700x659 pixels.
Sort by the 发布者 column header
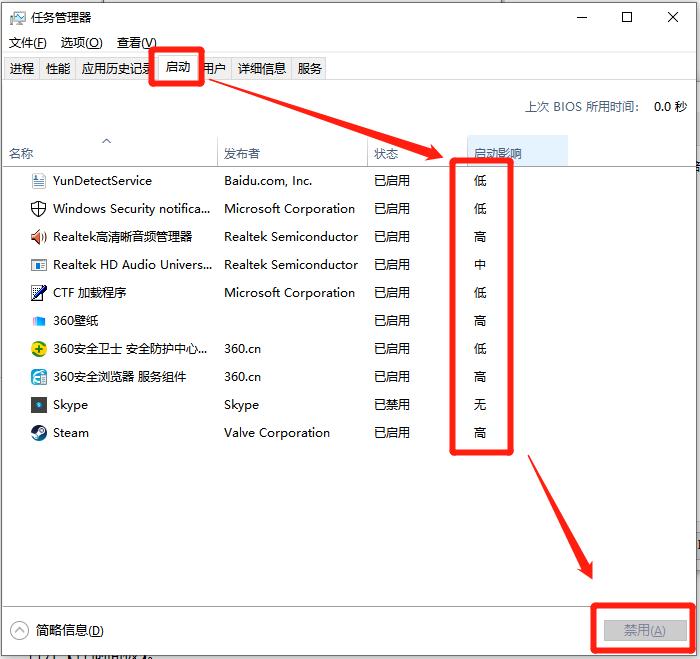pos(292,152)
